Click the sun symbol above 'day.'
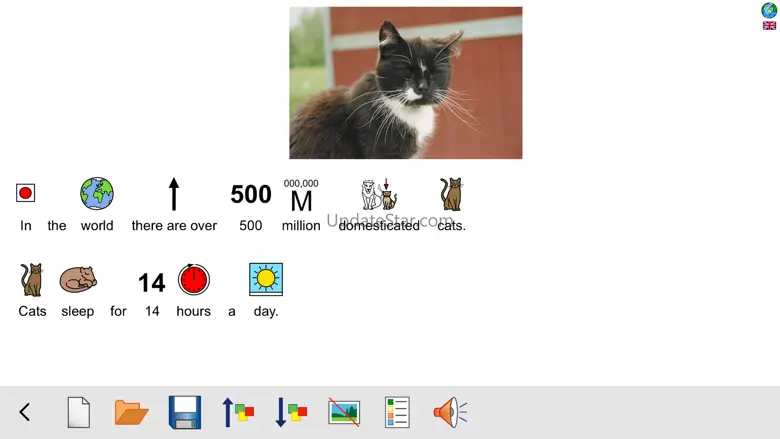Viewport: 780px width, 439px height. pyautogui.click(x=266, y=279)
